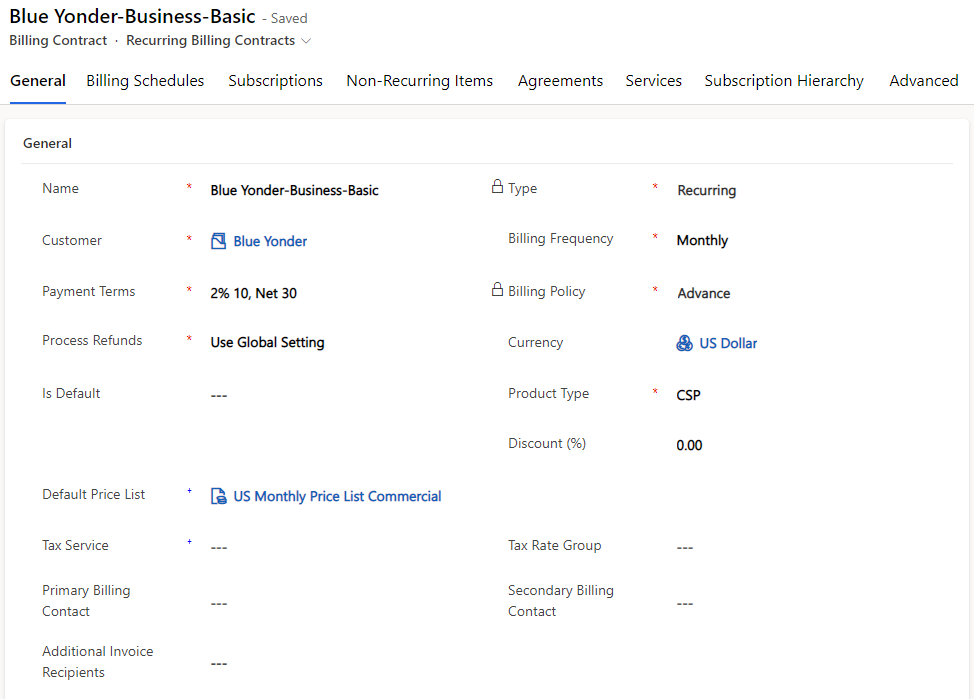Open the Payment Terms 2% 10, Net 30 field
Image resolution: width=974 pixels, height=699 pixels.
click(253, 293)
